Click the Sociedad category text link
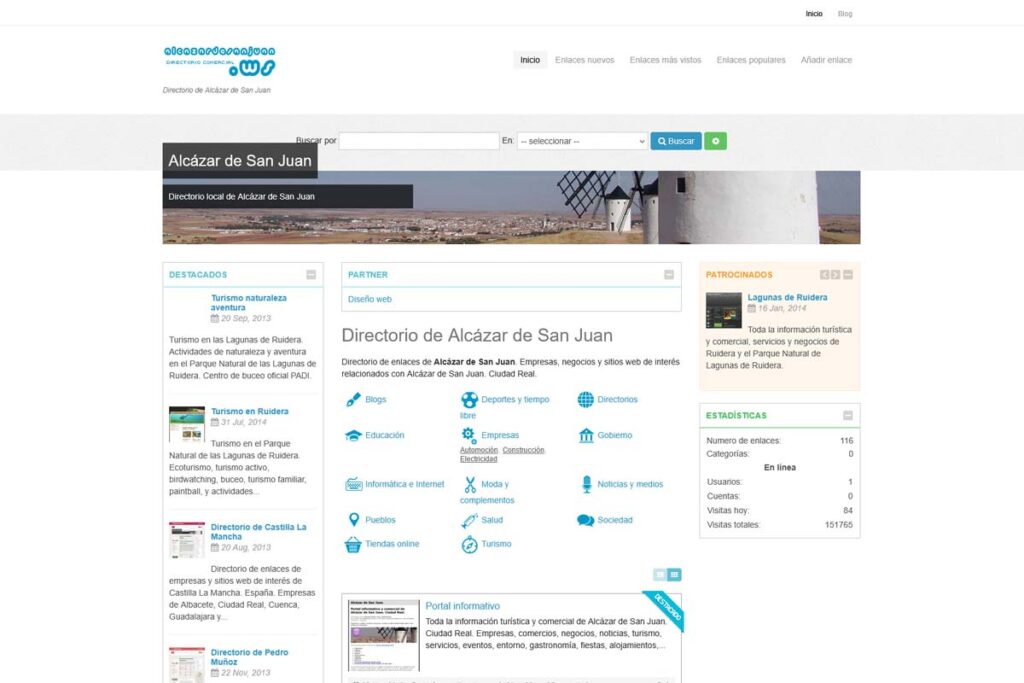This screenshot has height=683, width=1024. [x=615, y=520]
